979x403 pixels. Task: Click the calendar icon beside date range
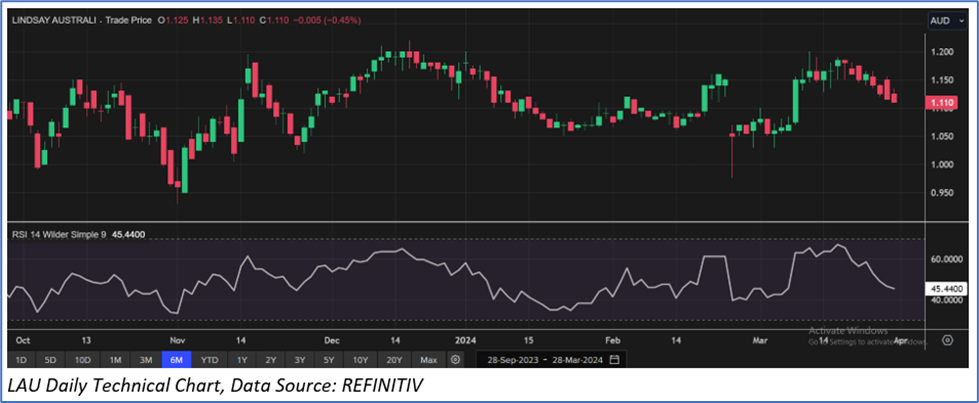614,359
